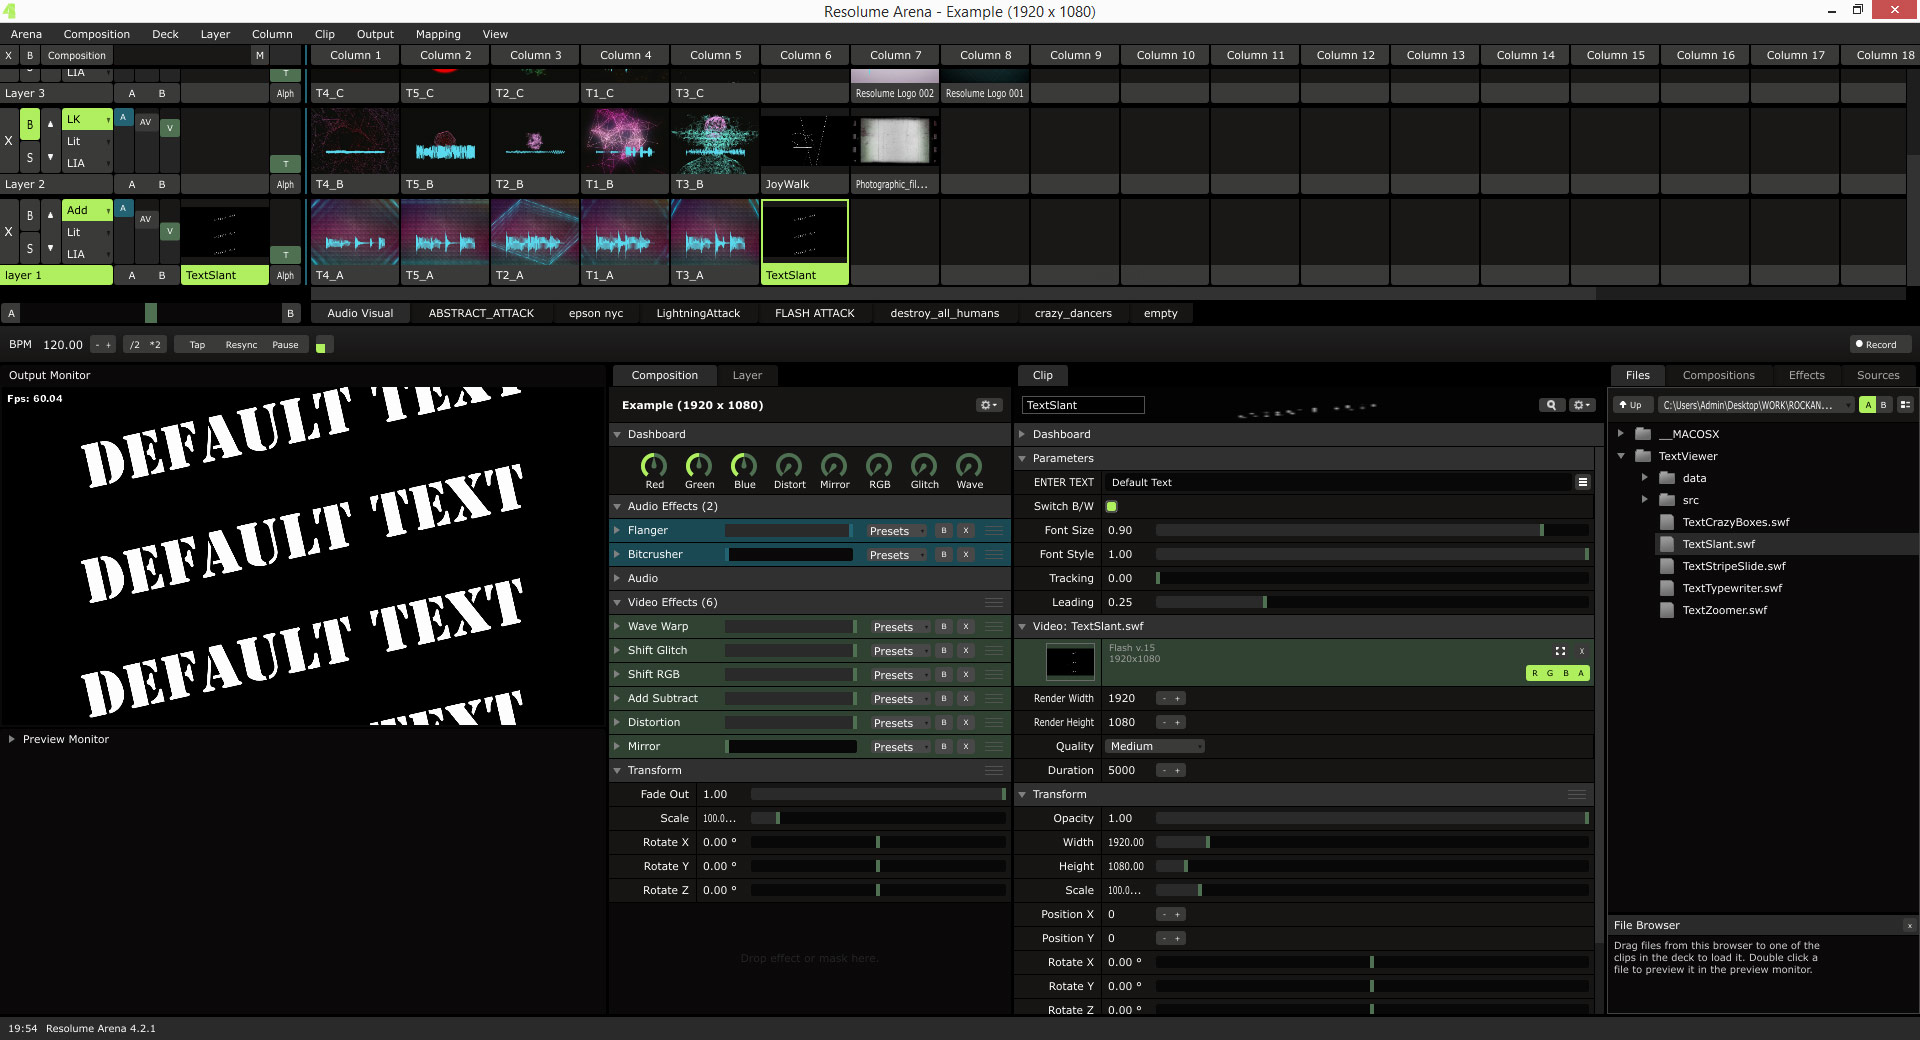Turn the Glitch knob on the Dashboard
1920x1040 pixels.
[923, 466]
